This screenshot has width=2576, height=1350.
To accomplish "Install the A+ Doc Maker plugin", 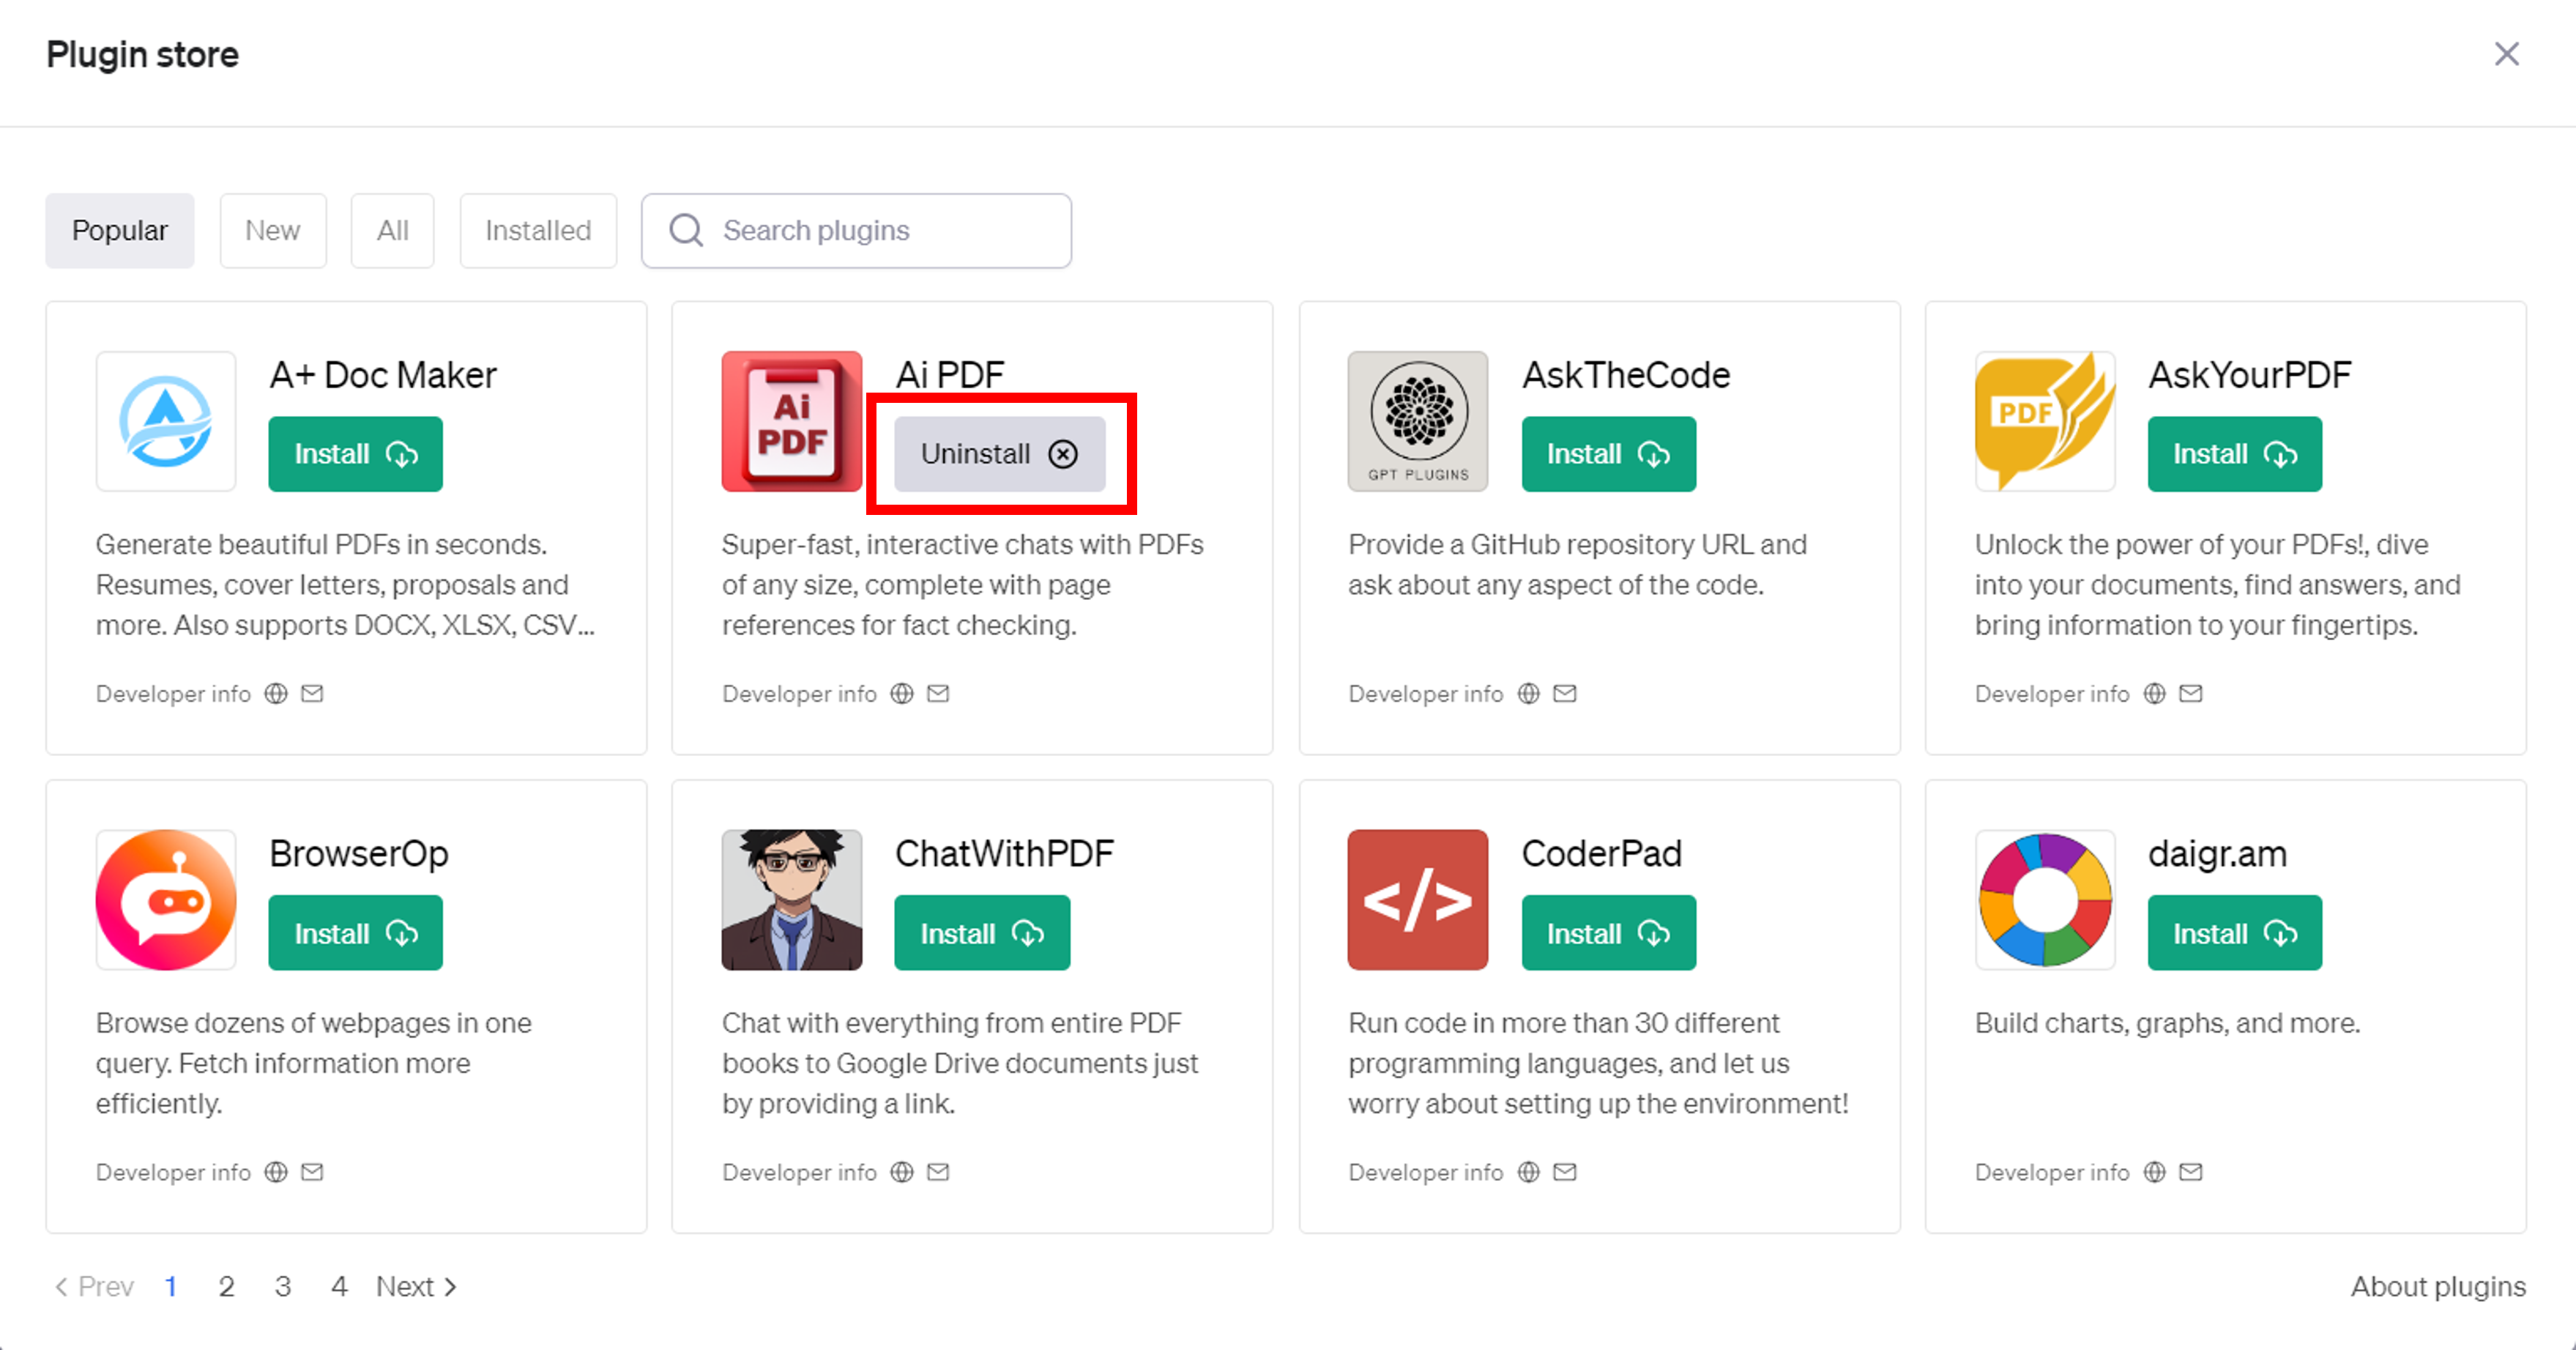I will coord(355,454).
